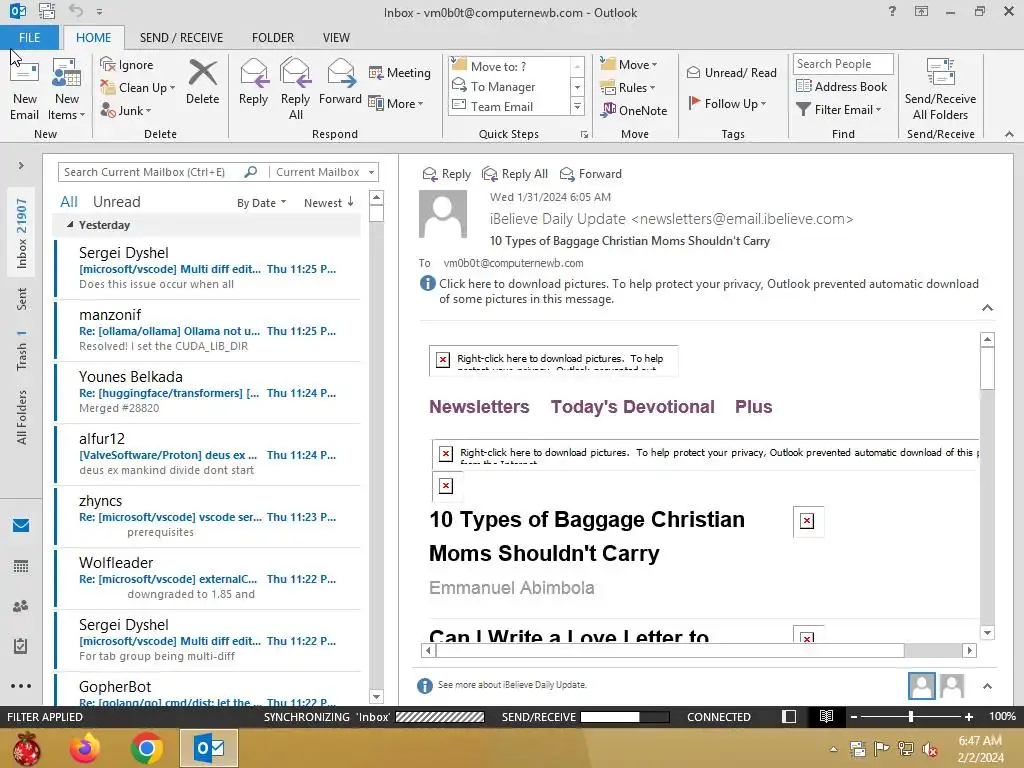Open the Follow Up flag menu
Screen dimensions: 1024x768
[x=727, y=103]
